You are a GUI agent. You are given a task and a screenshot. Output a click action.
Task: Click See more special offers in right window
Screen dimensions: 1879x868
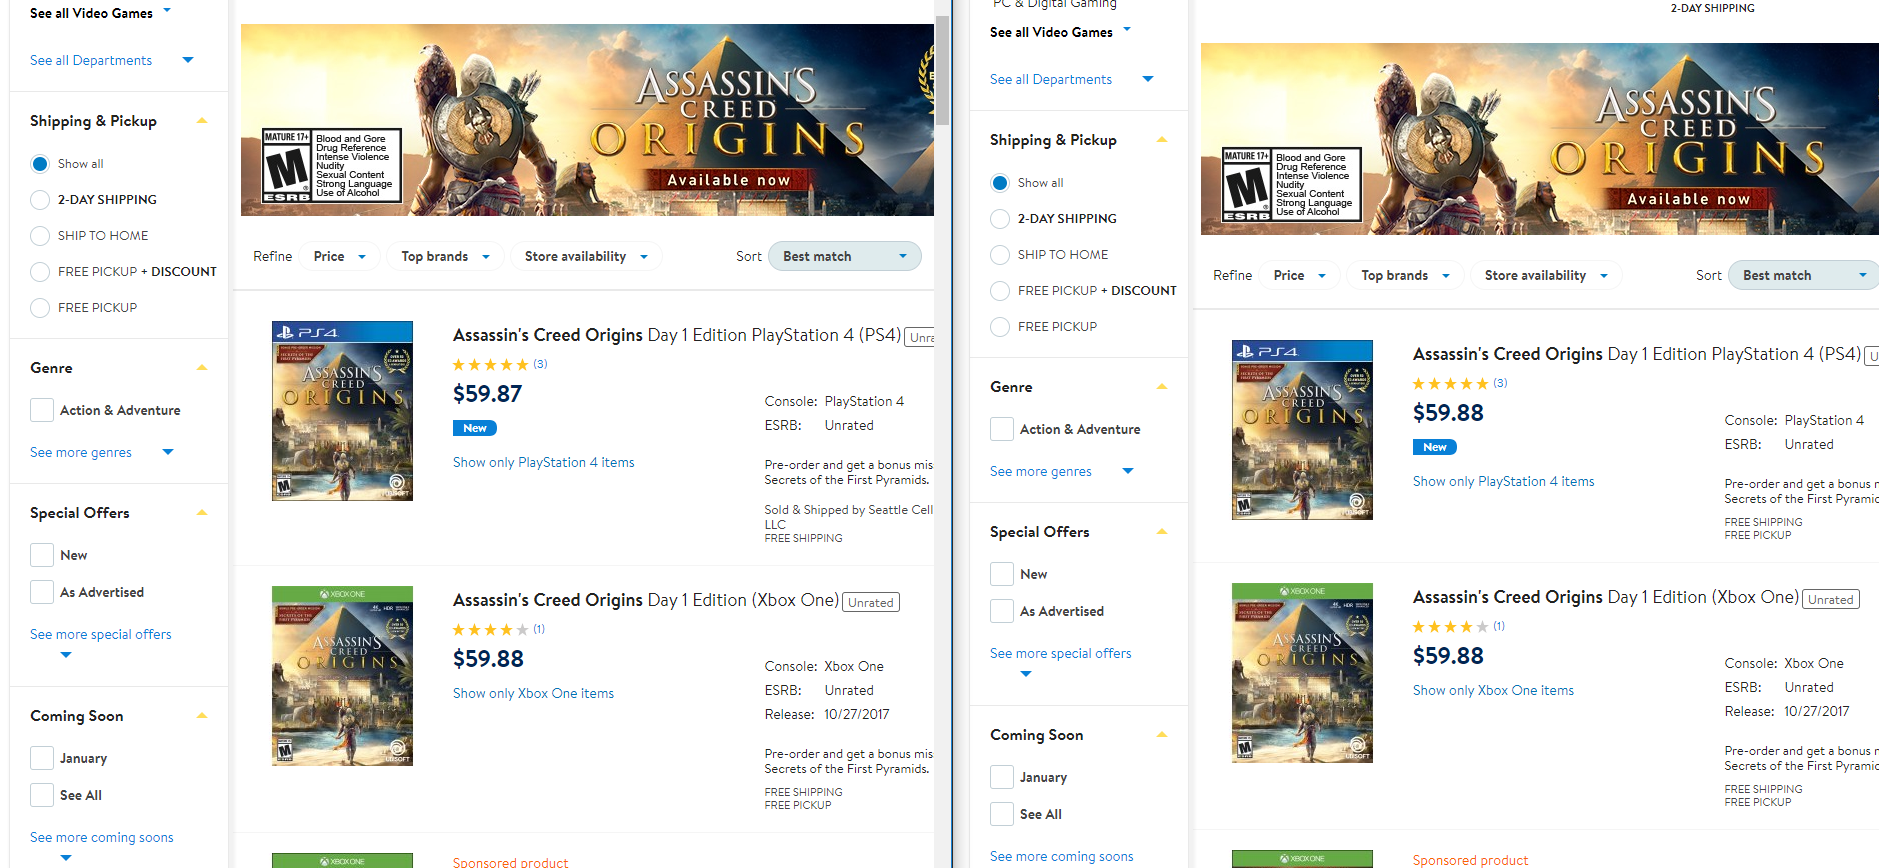(x=1061, y=654)
